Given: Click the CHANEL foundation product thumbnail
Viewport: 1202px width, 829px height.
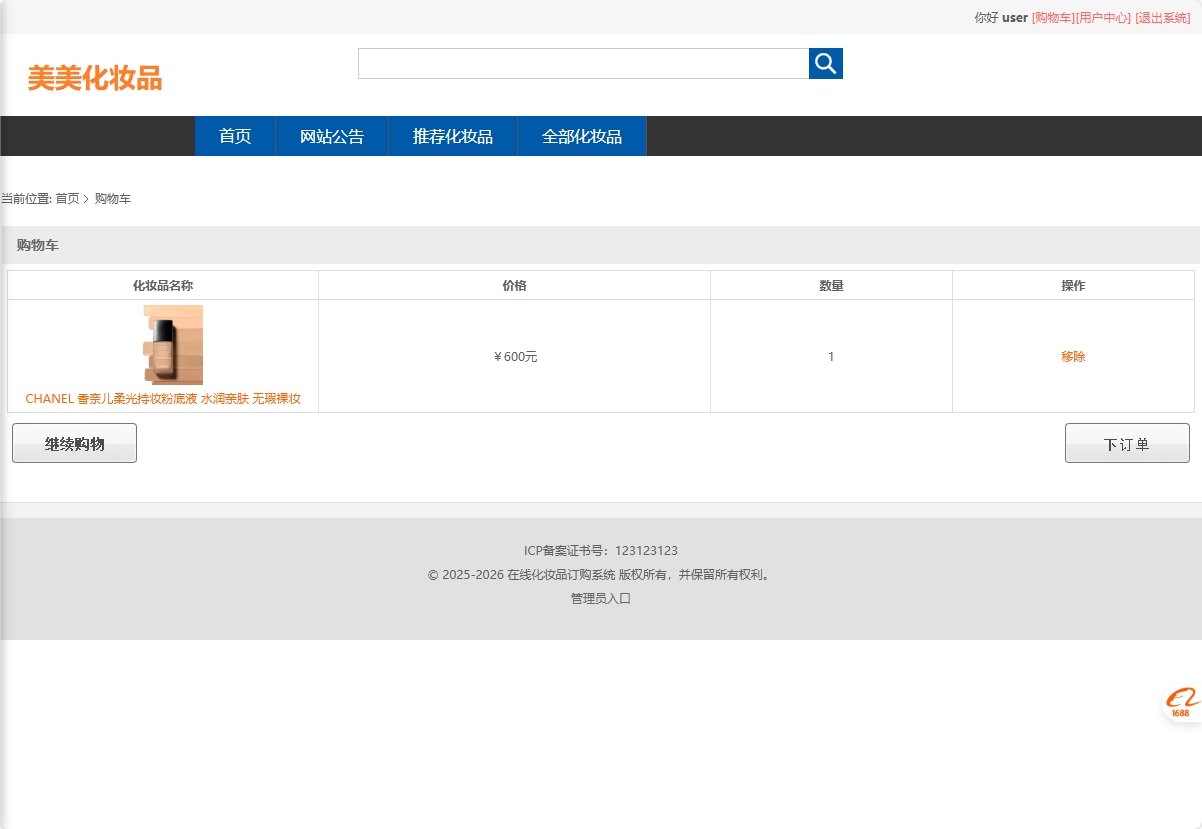Looking at the screenshot, I should (172, 344).
